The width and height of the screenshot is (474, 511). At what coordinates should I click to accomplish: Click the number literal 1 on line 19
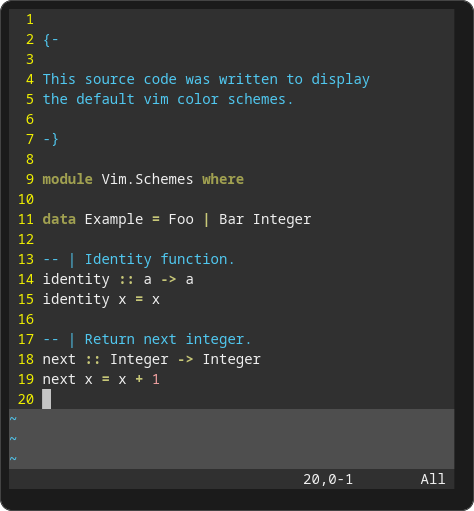(x=156, y=379)
